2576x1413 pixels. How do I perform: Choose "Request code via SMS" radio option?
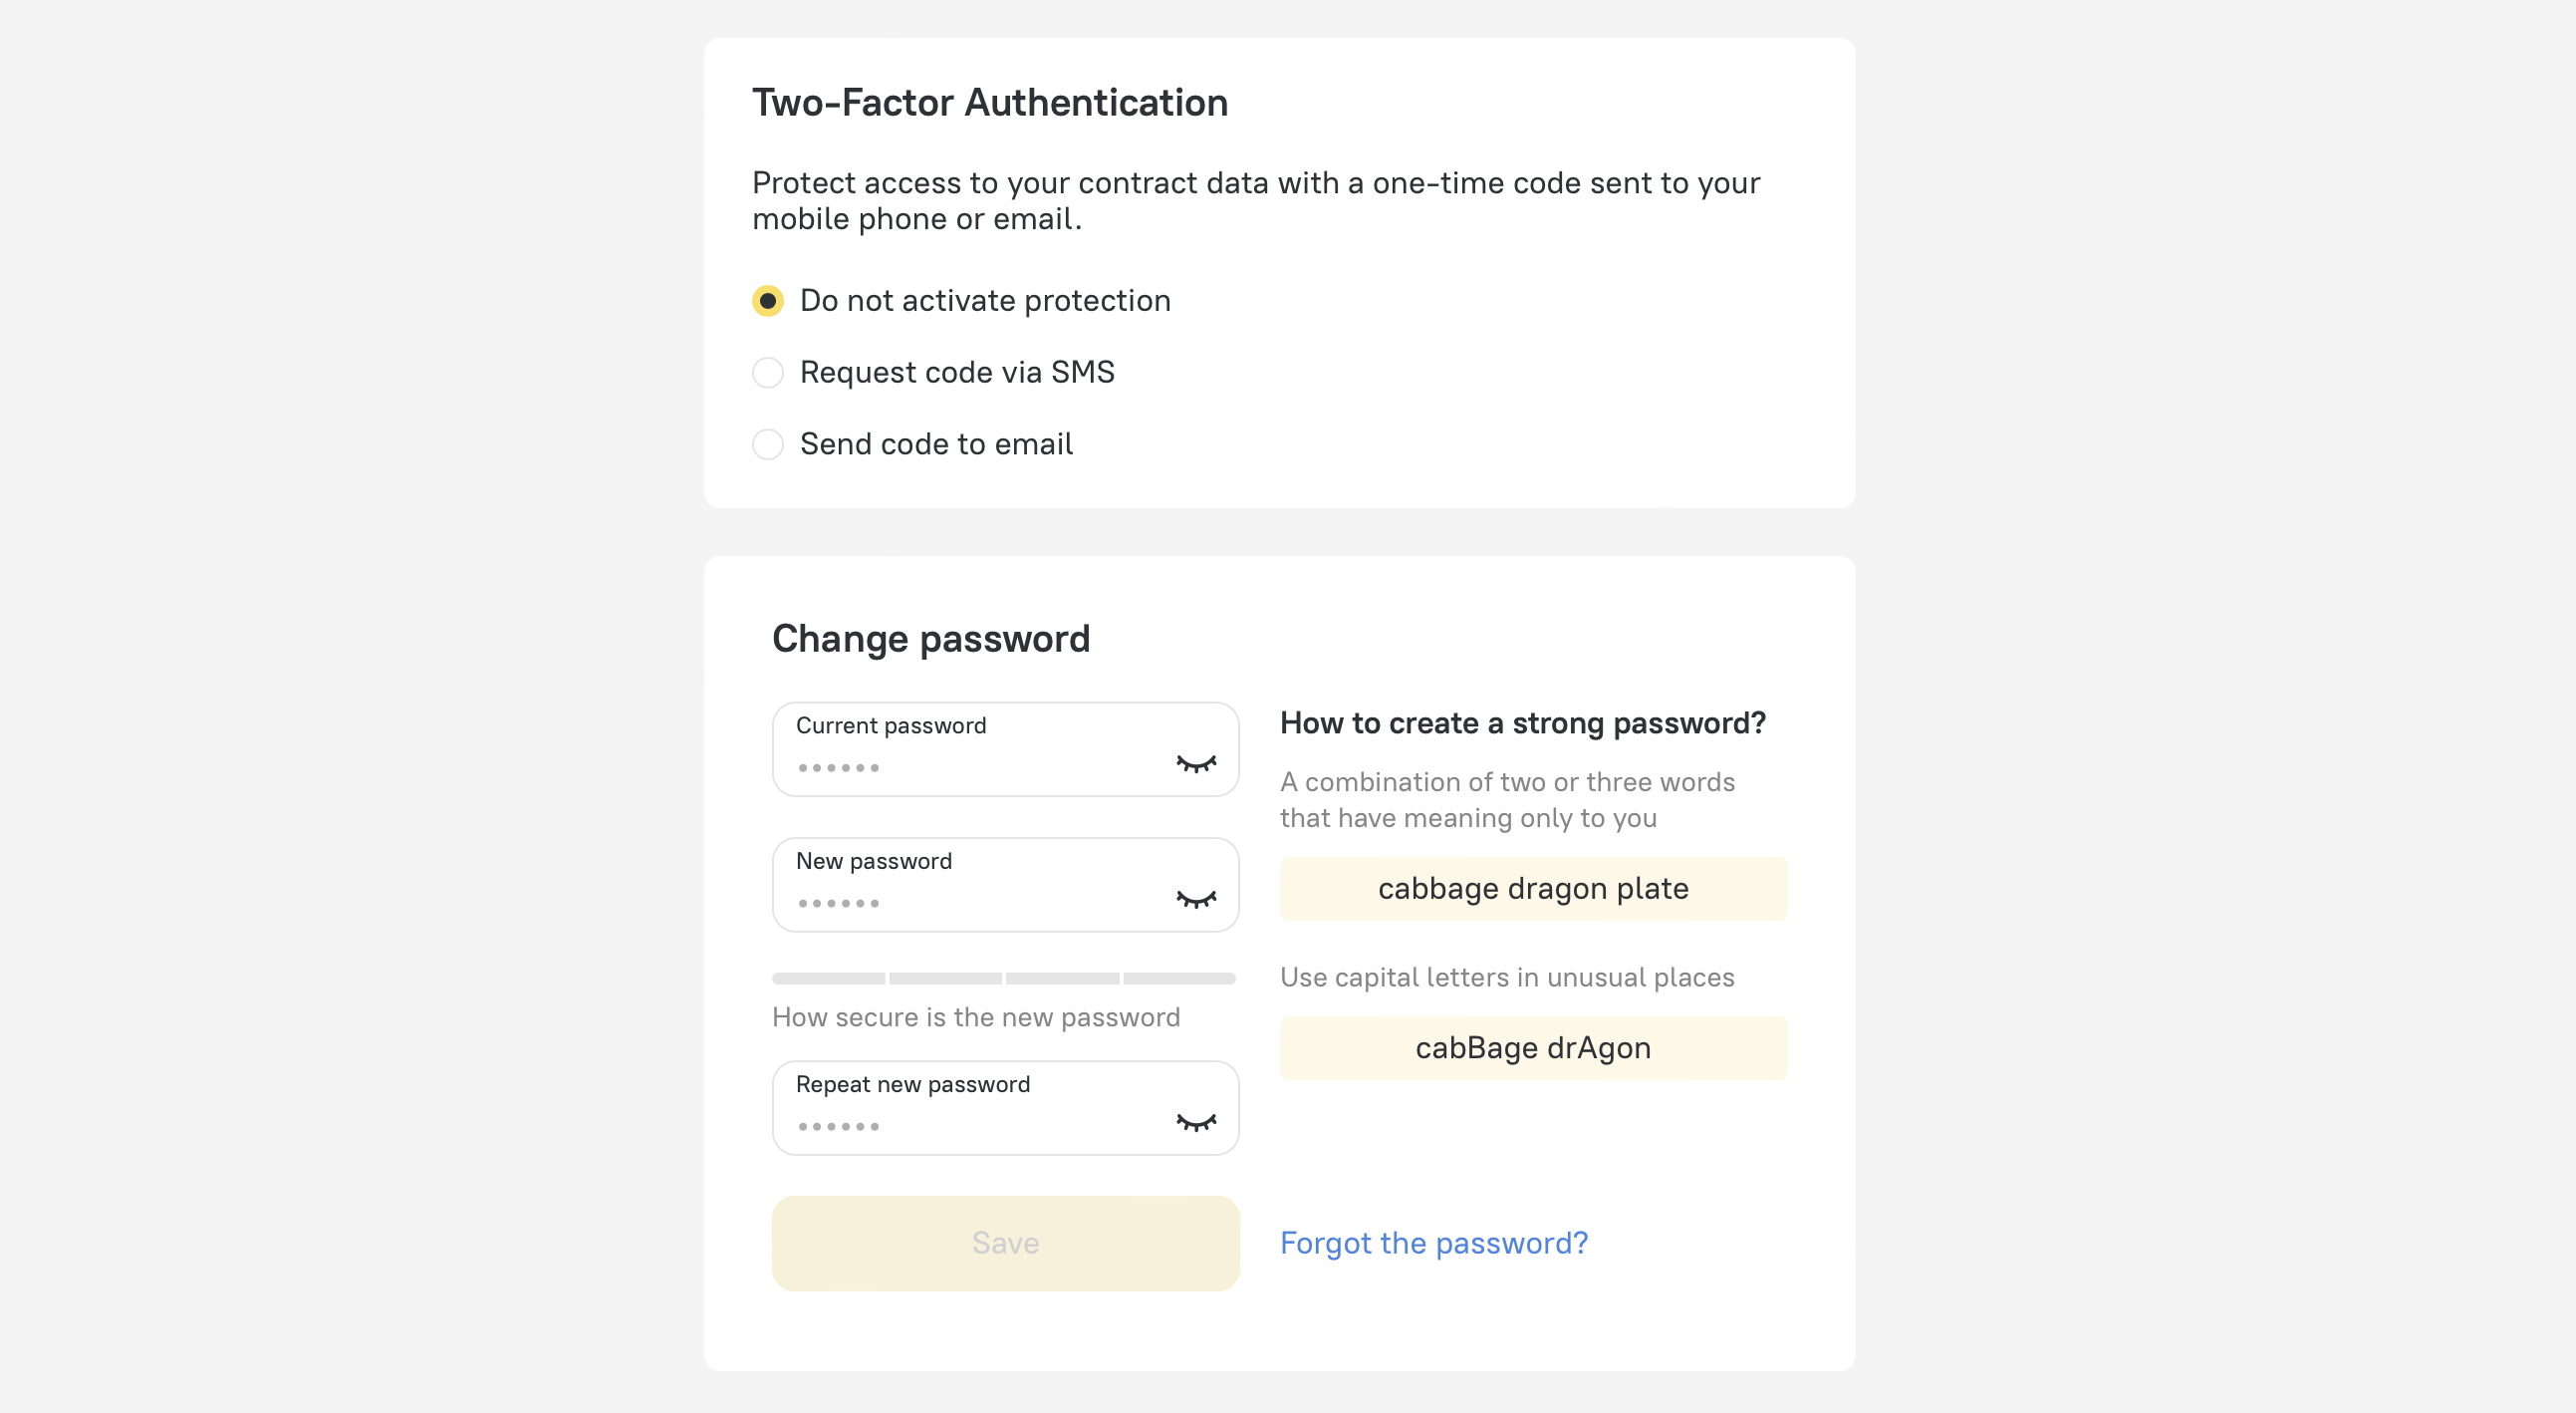tap(768, 373)
